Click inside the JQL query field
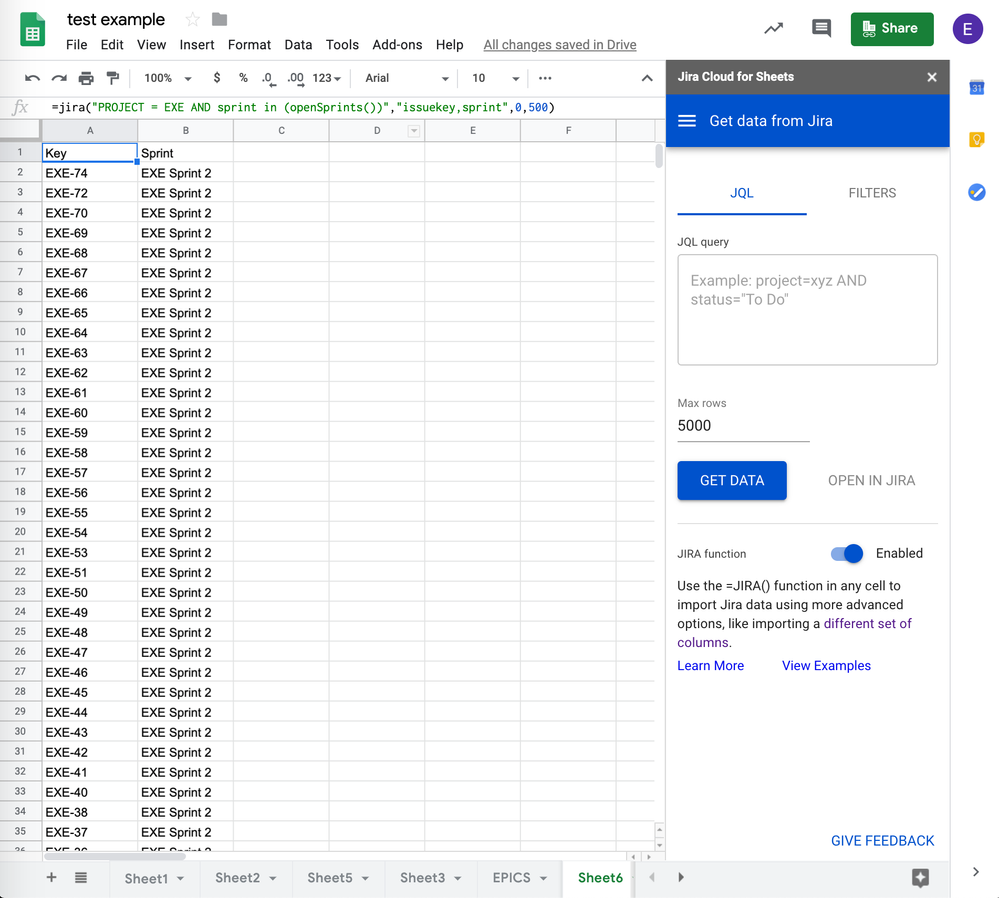This screenshot has height=898, width=999. pos(807,308)
